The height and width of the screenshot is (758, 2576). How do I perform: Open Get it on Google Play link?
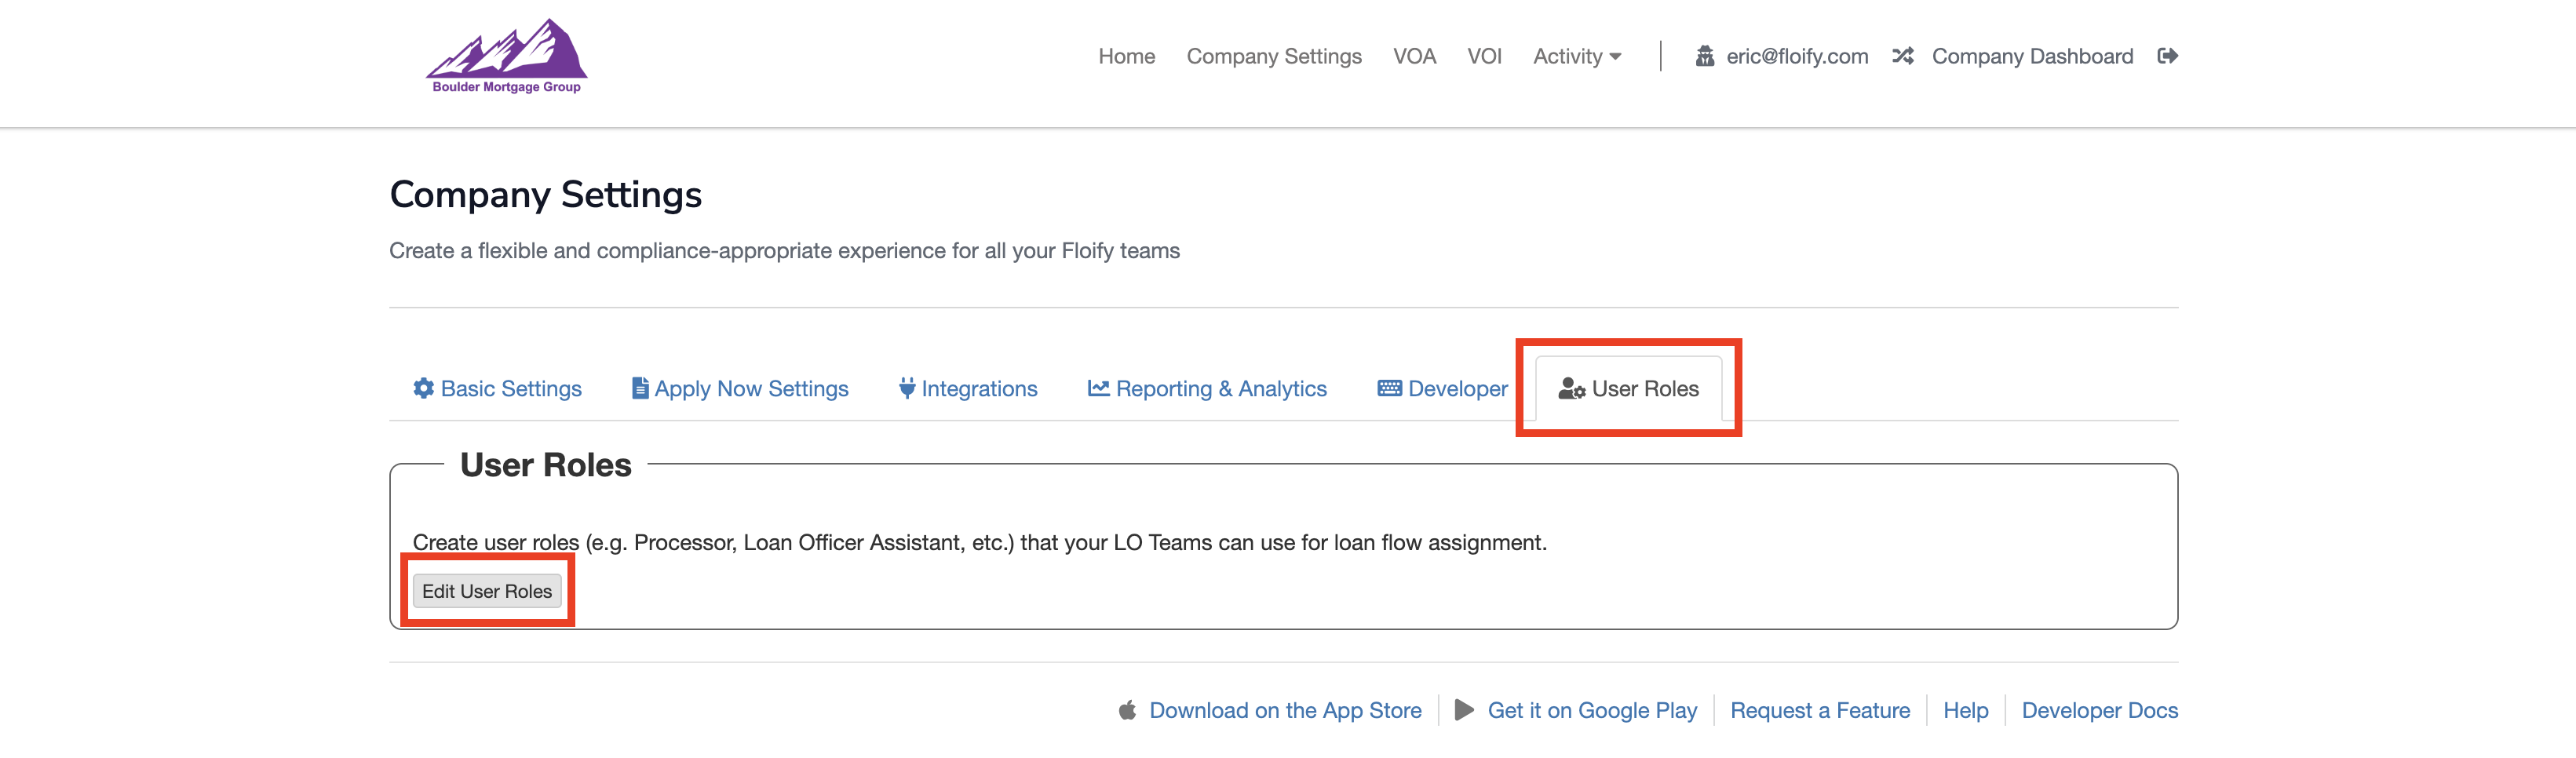click(1591, 710)
